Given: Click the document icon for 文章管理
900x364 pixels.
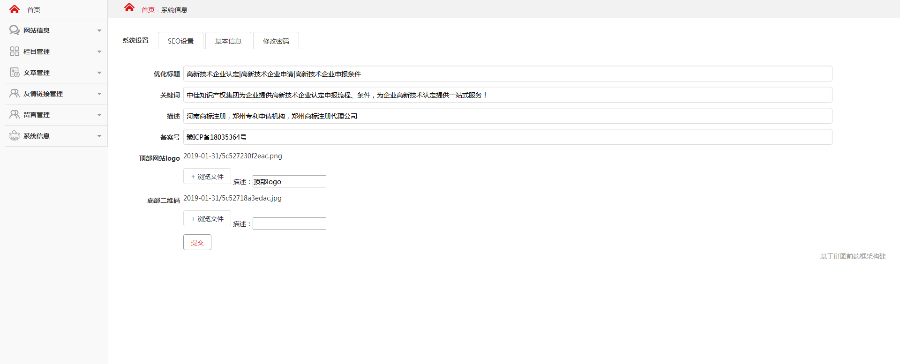Looking at the screenshot, I should pyautogui.click(x=15, y=73).
